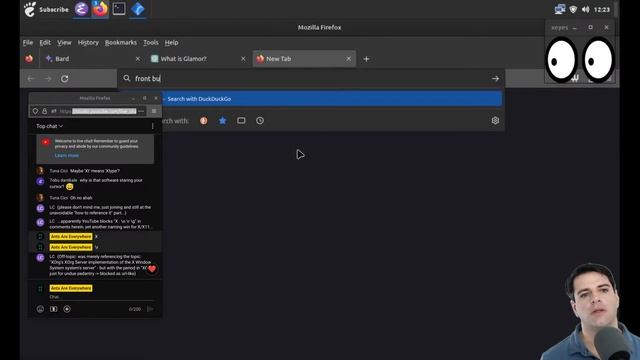Click the tracking shield in the chat popup

click(x=36, y=111)
